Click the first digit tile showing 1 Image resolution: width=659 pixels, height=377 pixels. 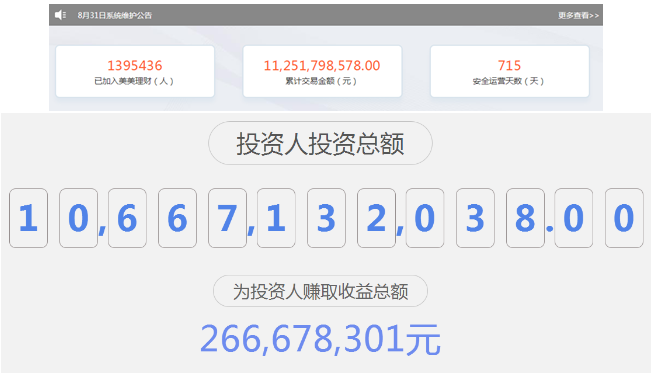(29, 218)
